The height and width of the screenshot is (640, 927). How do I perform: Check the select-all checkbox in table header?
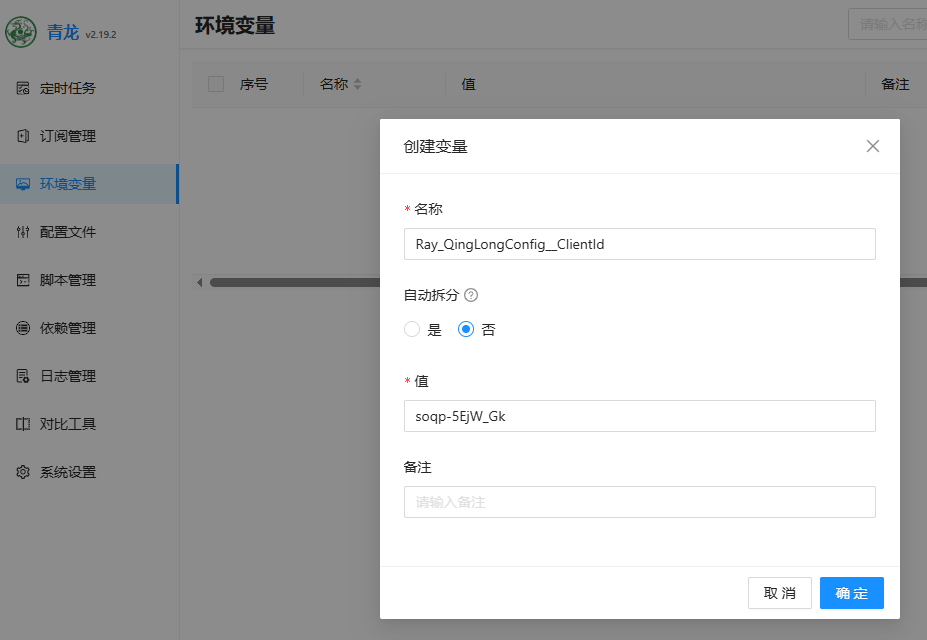point(215,83)
